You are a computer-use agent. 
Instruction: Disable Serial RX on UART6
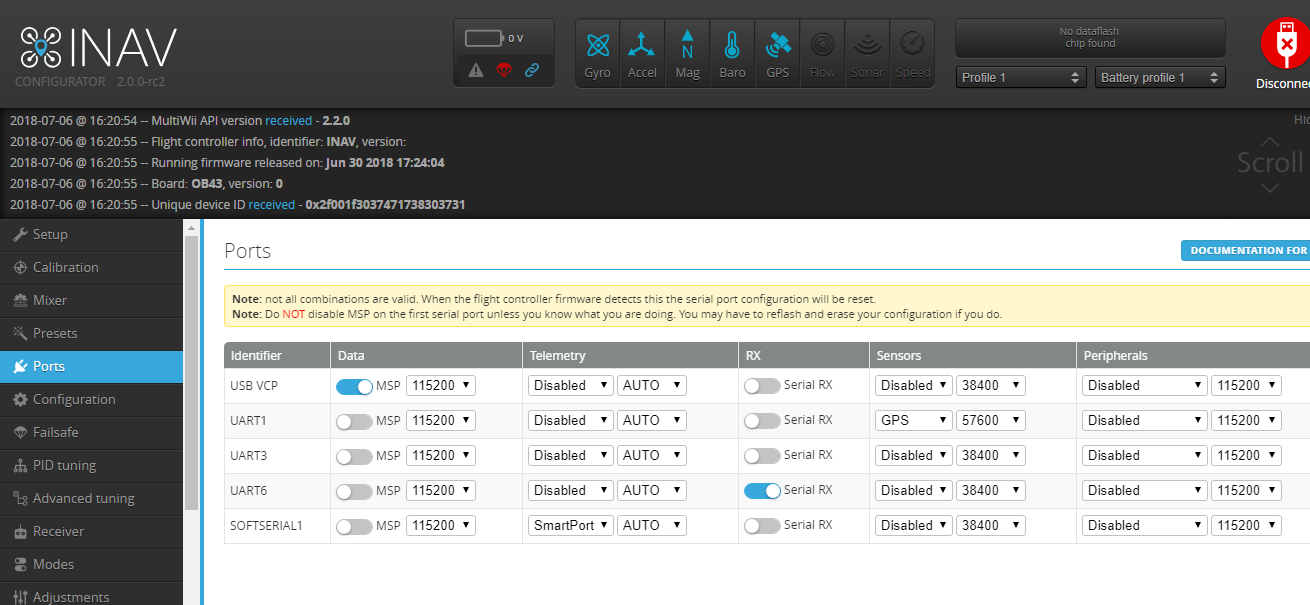[x=762, y=491]
